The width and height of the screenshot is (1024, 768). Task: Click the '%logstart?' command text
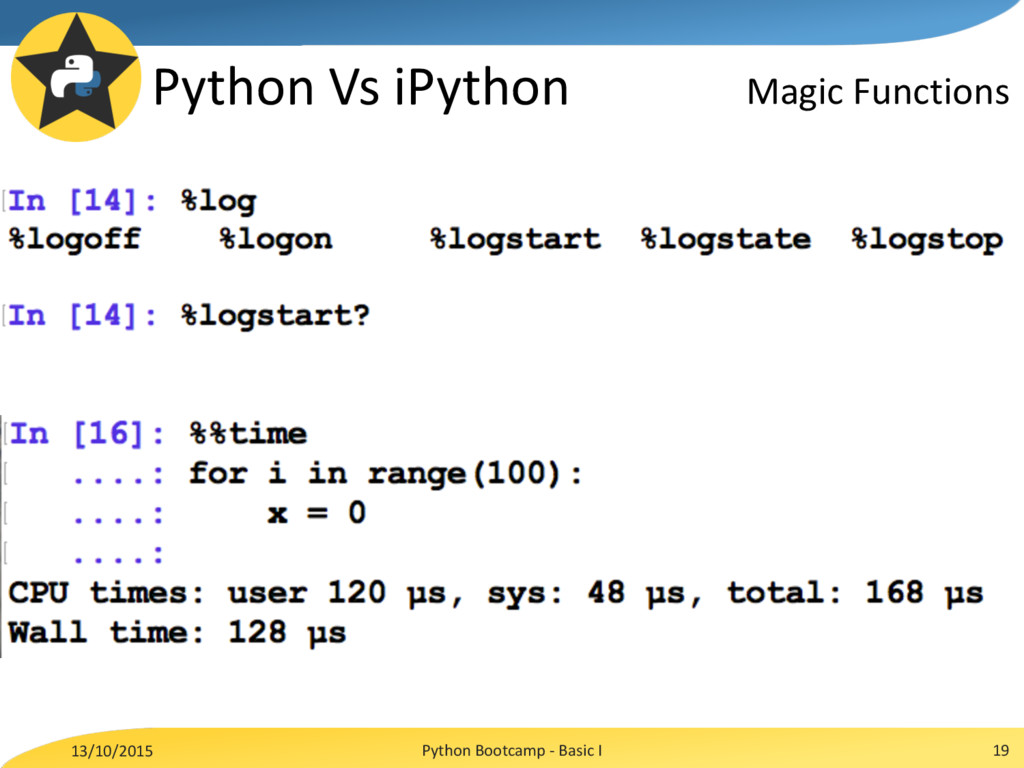pyautogui.click(x=275, y=316)
